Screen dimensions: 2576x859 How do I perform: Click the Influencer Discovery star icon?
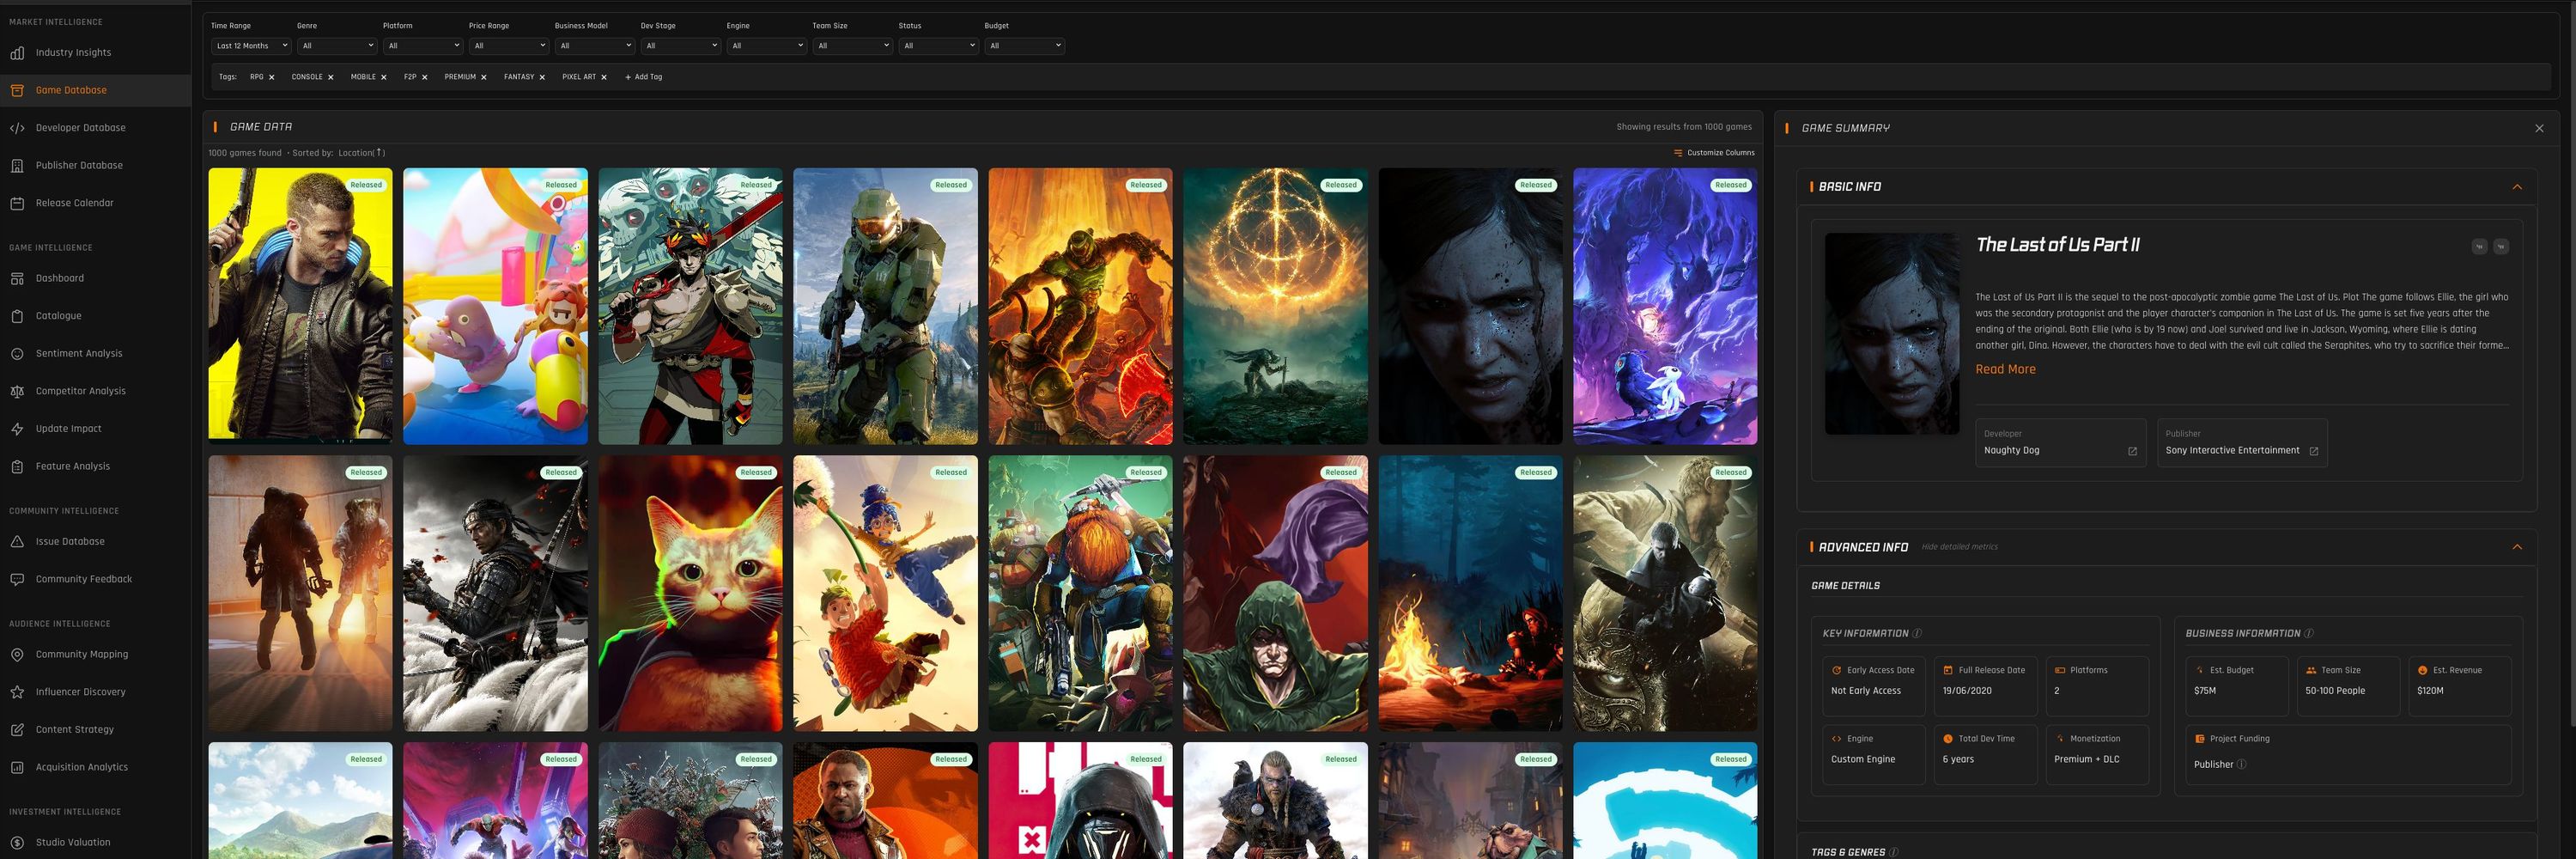coord(17,692)
